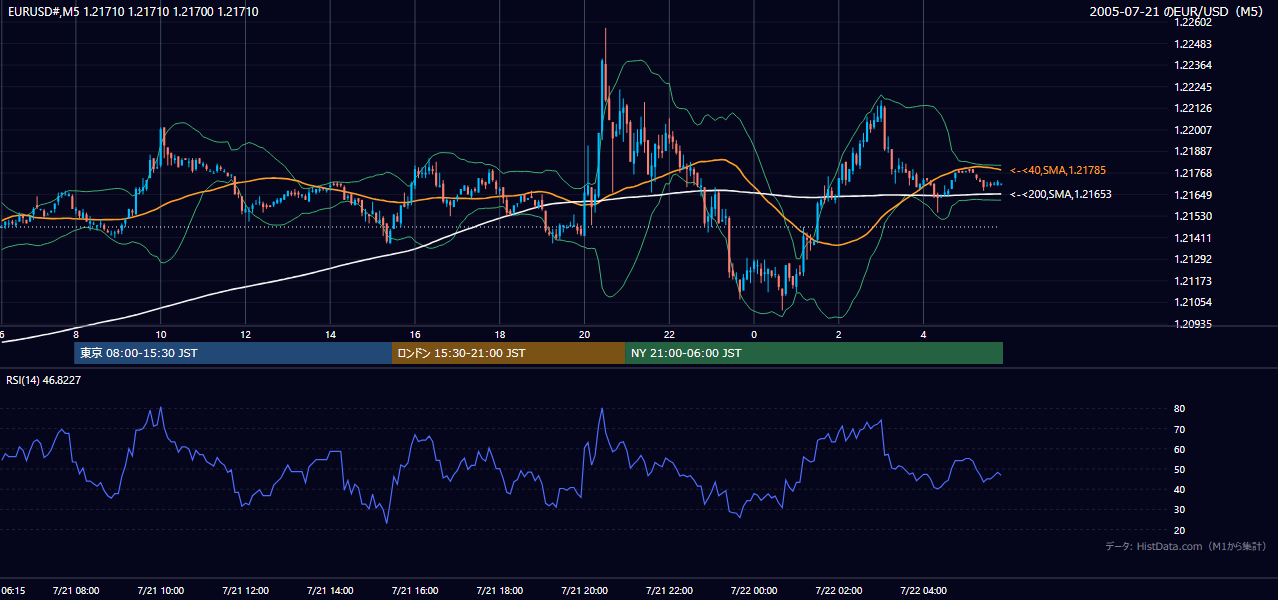Click bottom time label 7/21 12:00
Viewport: 1278px width, 600px height.
tap(246, 590)
